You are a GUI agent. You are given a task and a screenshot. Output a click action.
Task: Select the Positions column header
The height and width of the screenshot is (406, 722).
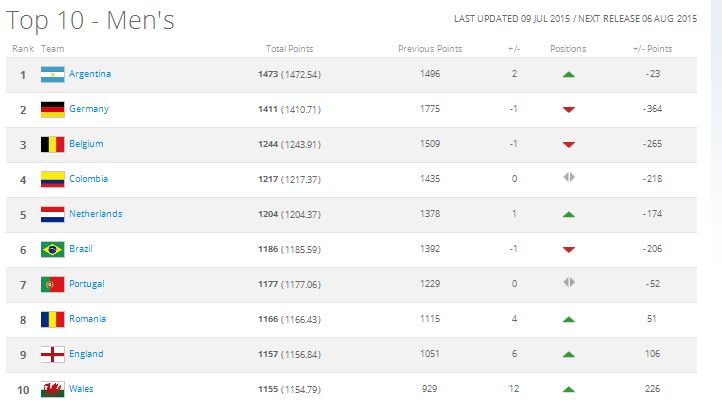(x=568, y=49)
